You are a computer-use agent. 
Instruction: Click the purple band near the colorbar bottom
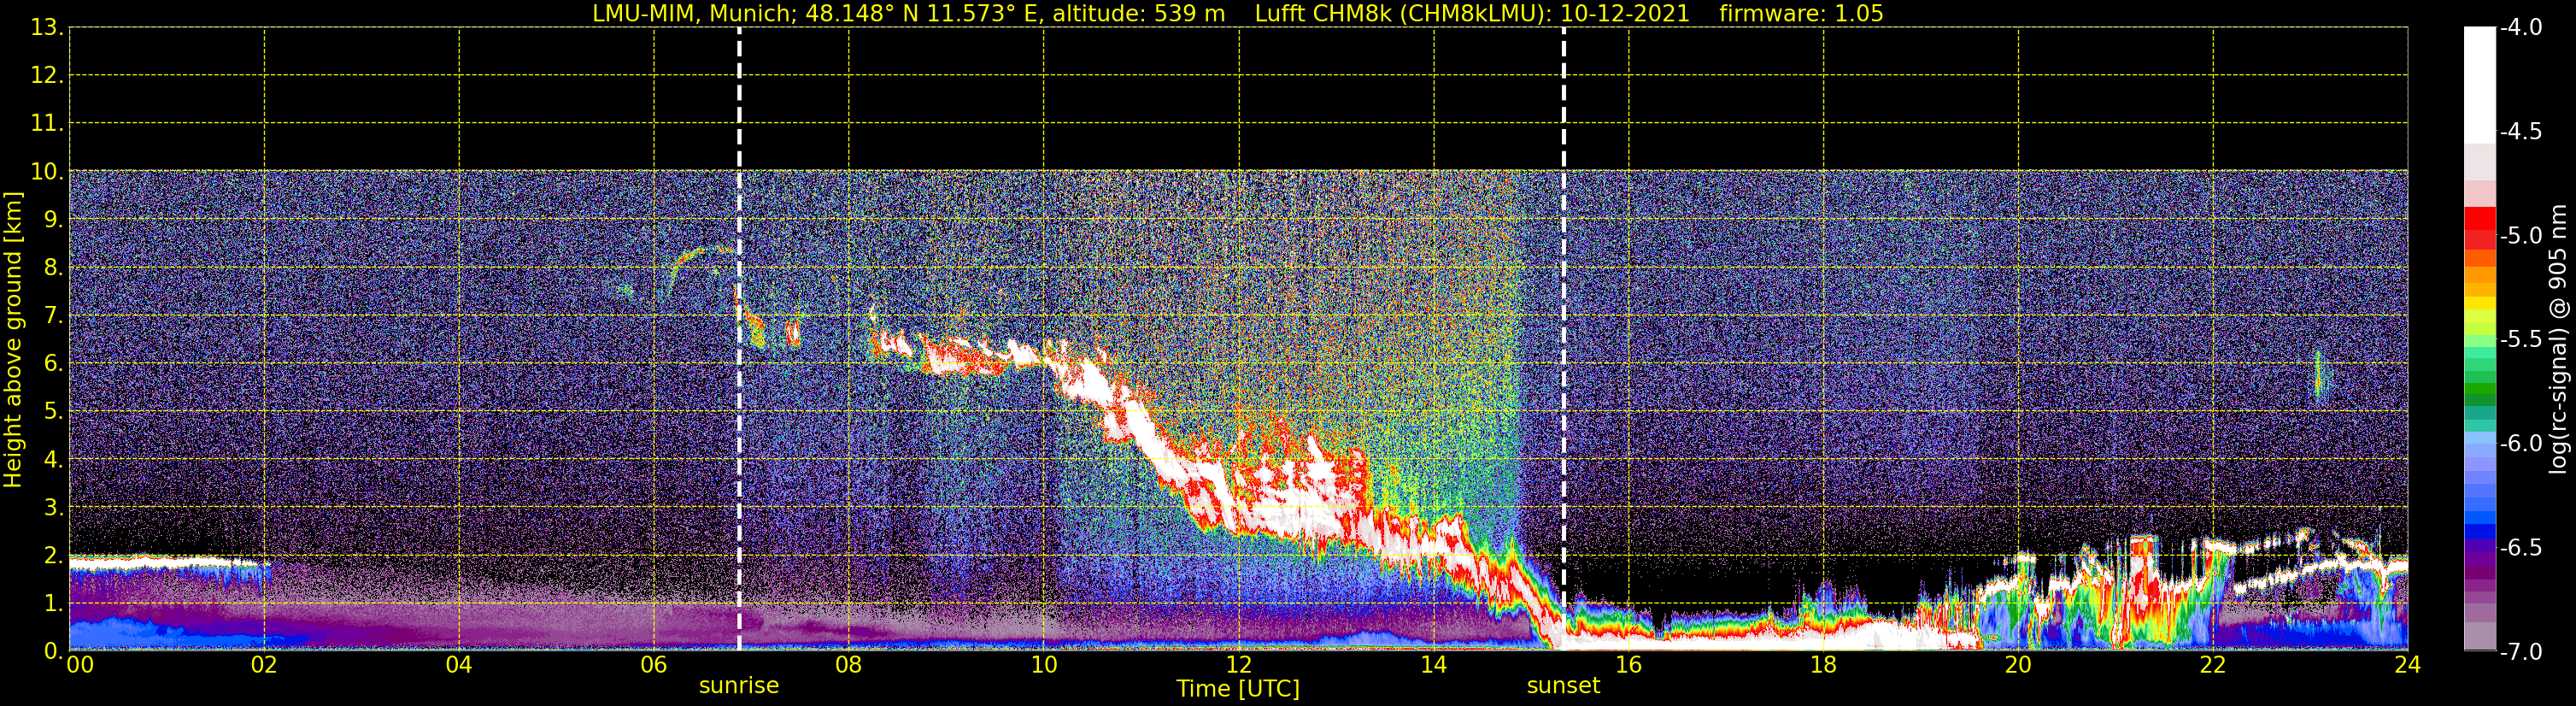pyautogui.click(x=2479, y=572)
